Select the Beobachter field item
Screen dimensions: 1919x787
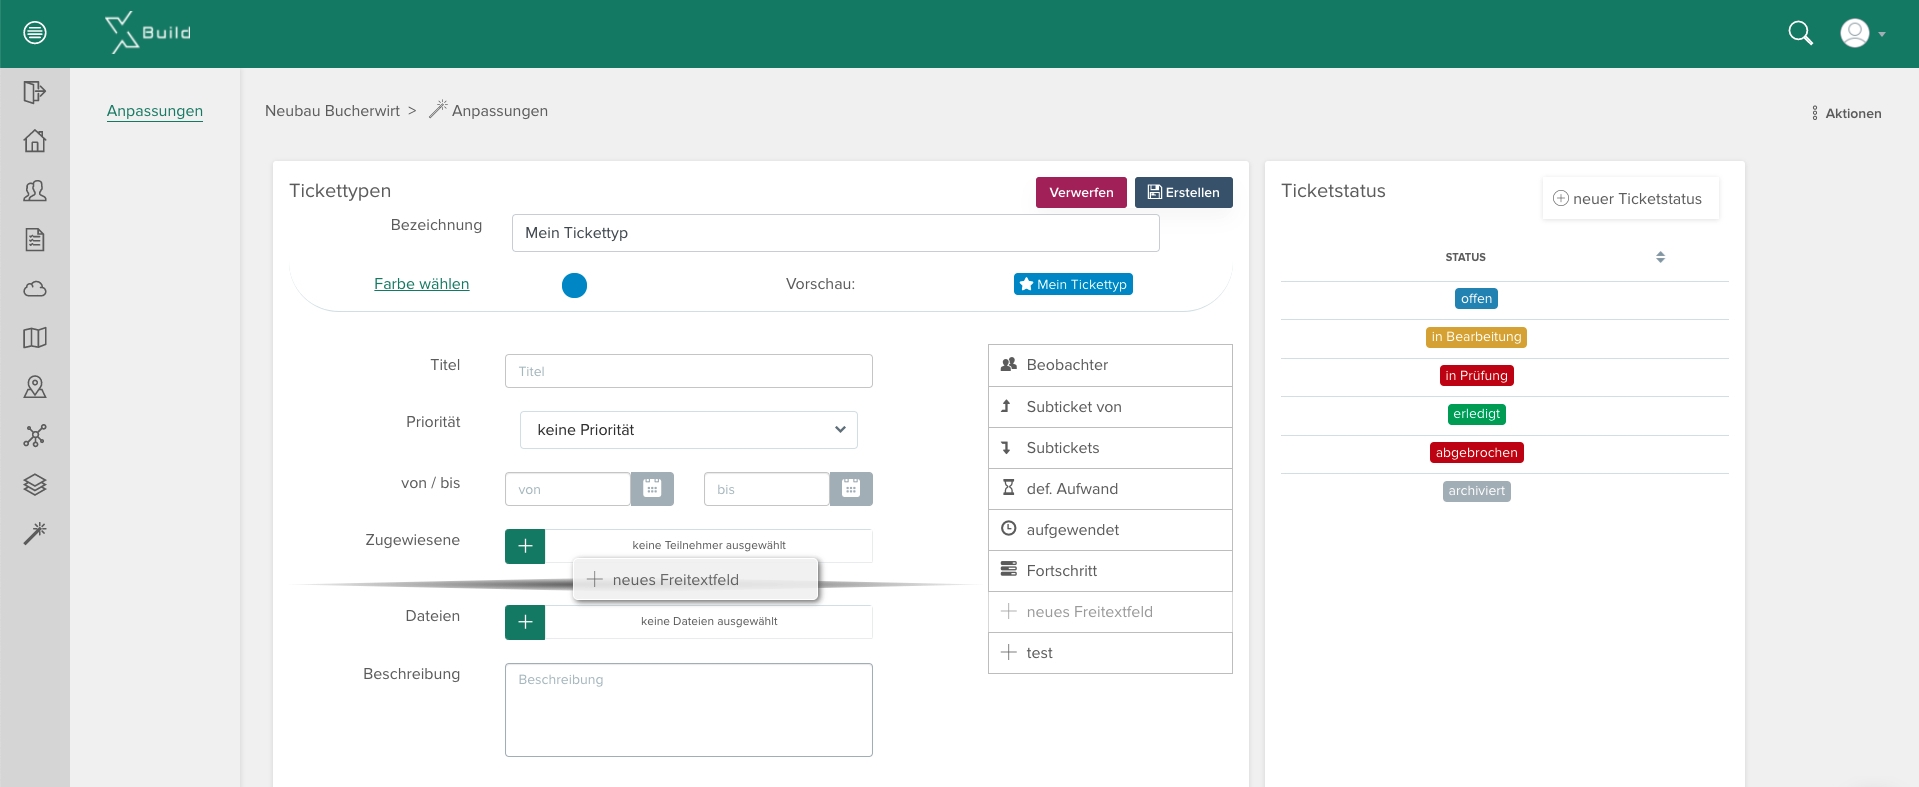click(1110, 365)
